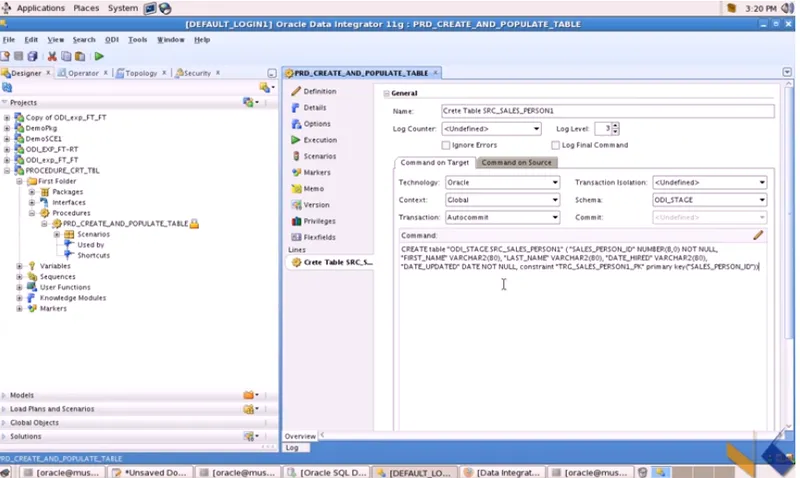Open the File menu
This screenshot has width=800, height=478.
coord(9,40)
